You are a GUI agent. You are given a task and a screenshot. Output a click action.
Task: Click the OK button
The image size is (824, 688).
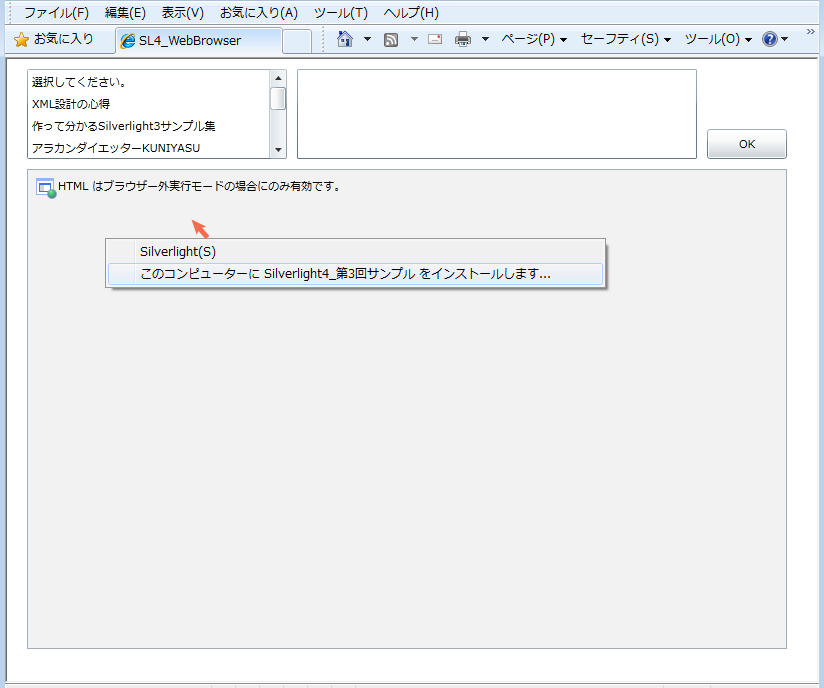click(x=746, y=144)
